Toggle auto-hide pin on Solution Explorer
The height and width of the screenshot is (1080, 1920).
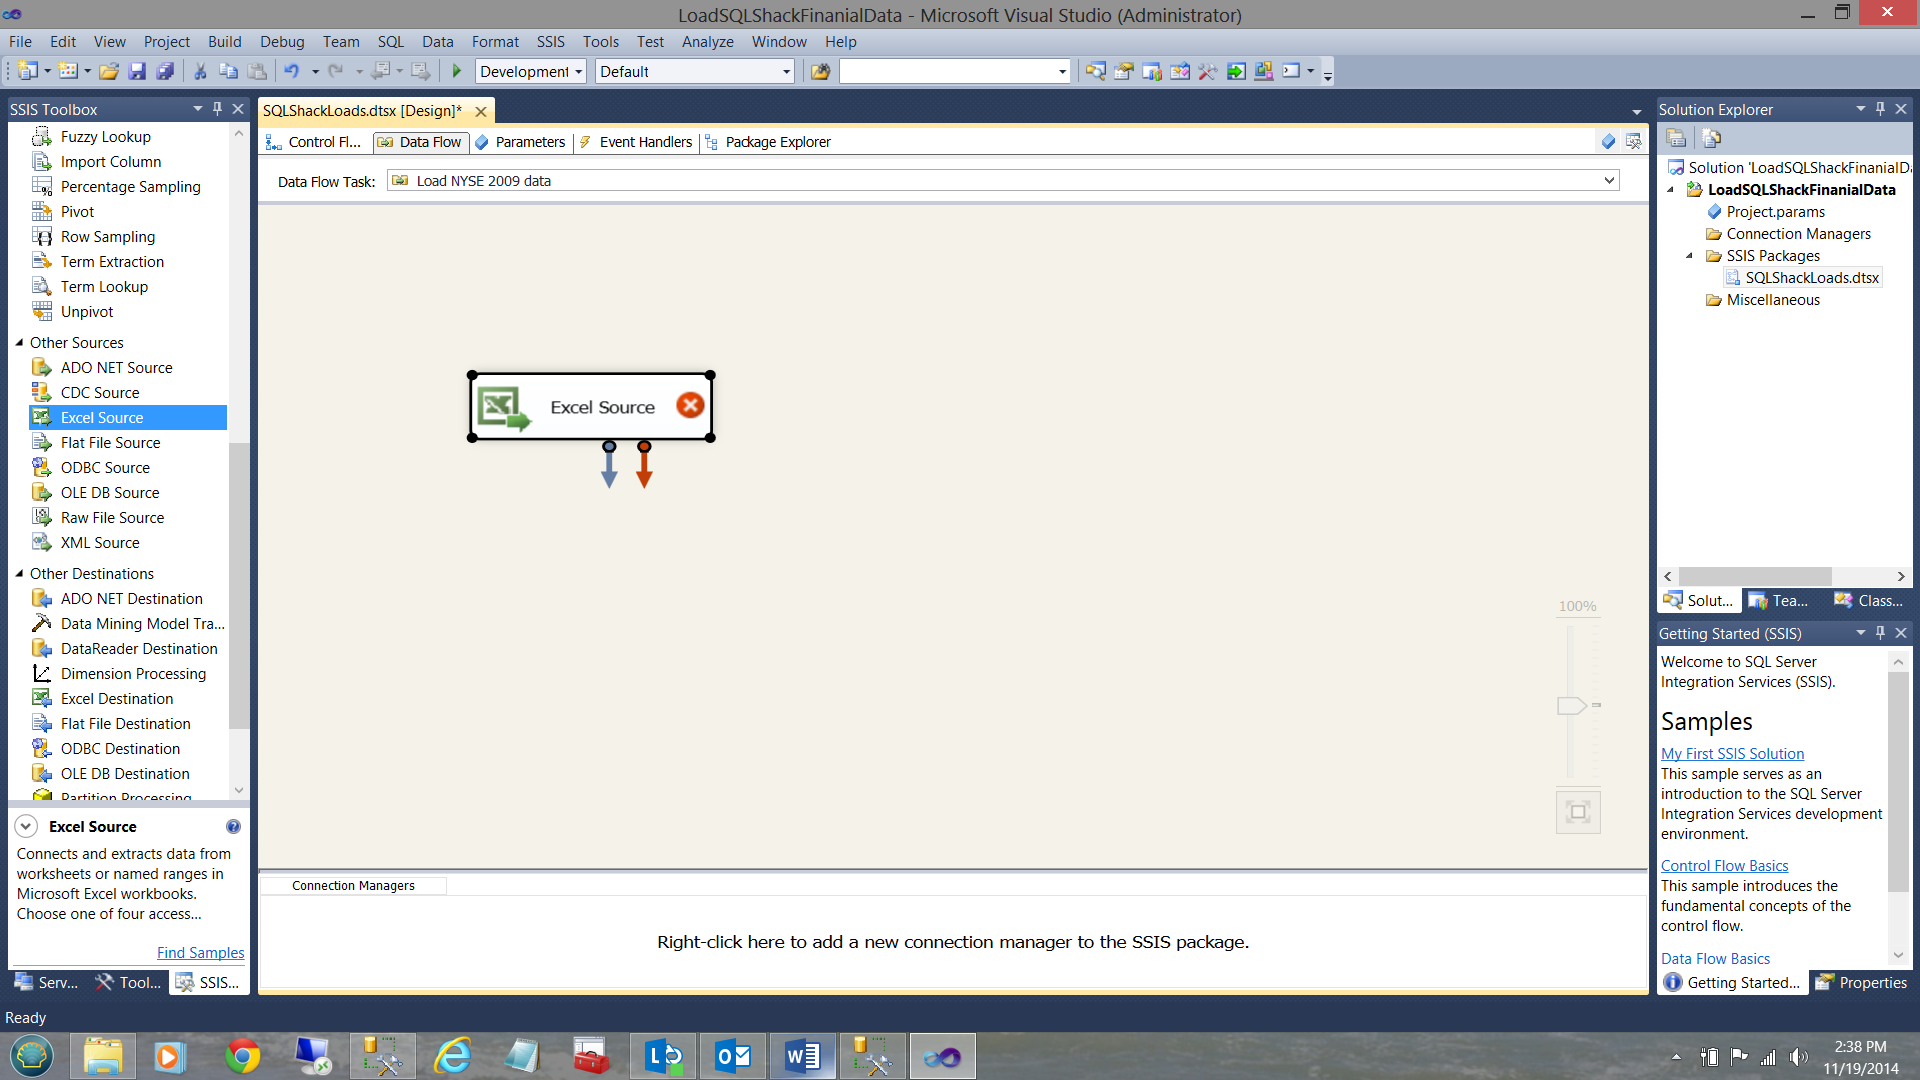(x=1880, y=109)
